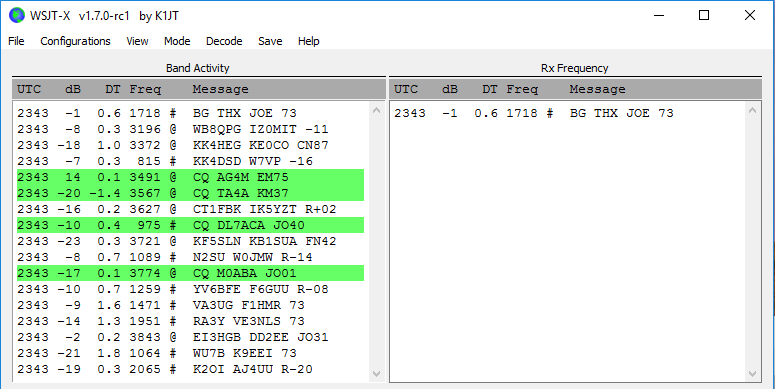Click Band Activity scrollbar down arrow
This screenshot has width=775, height=389.
[376, 374]
